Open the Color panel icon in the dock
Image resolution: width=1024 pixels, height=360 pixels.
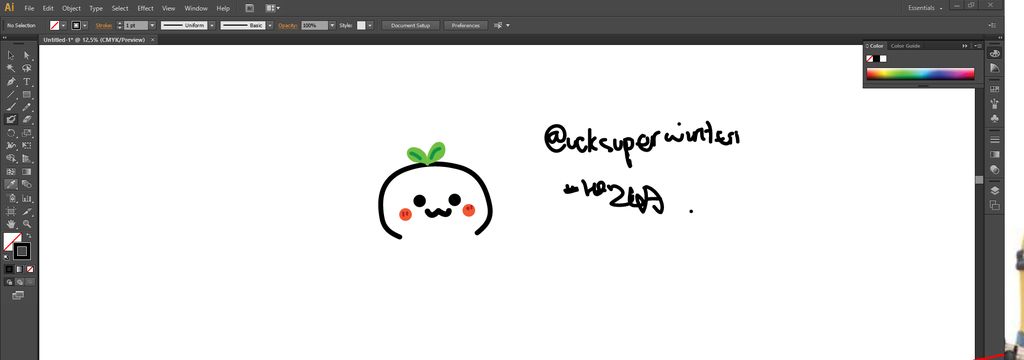coord(995,54)
